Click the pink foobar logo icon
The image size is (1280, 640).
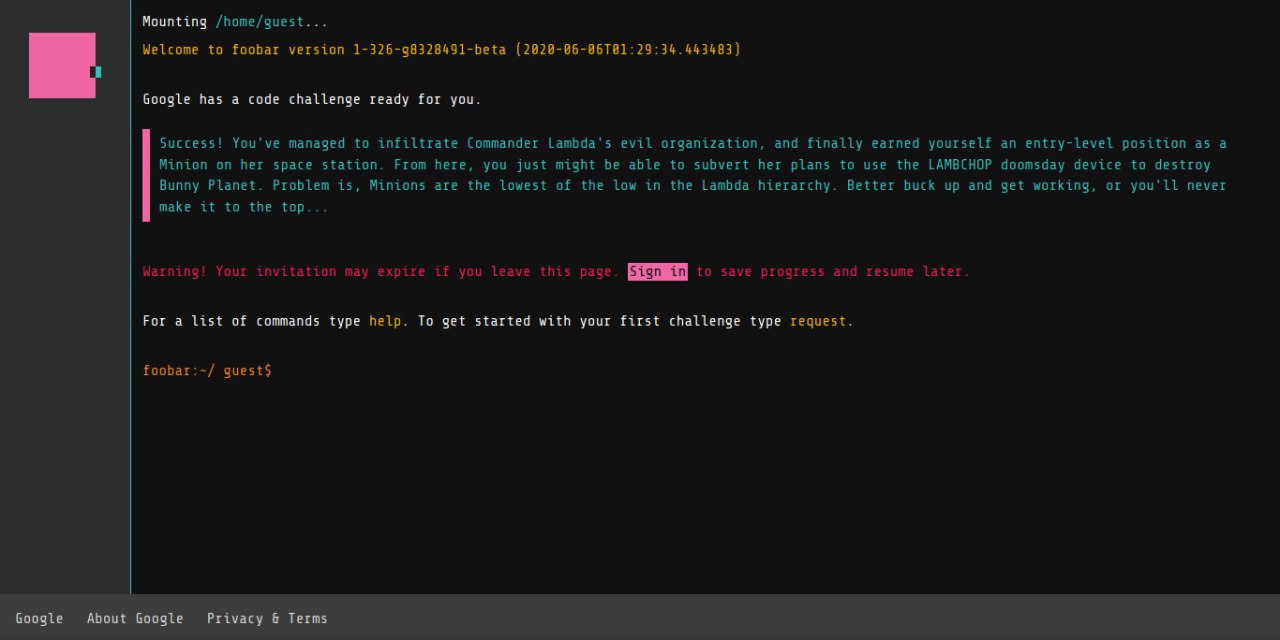point(64,65)
